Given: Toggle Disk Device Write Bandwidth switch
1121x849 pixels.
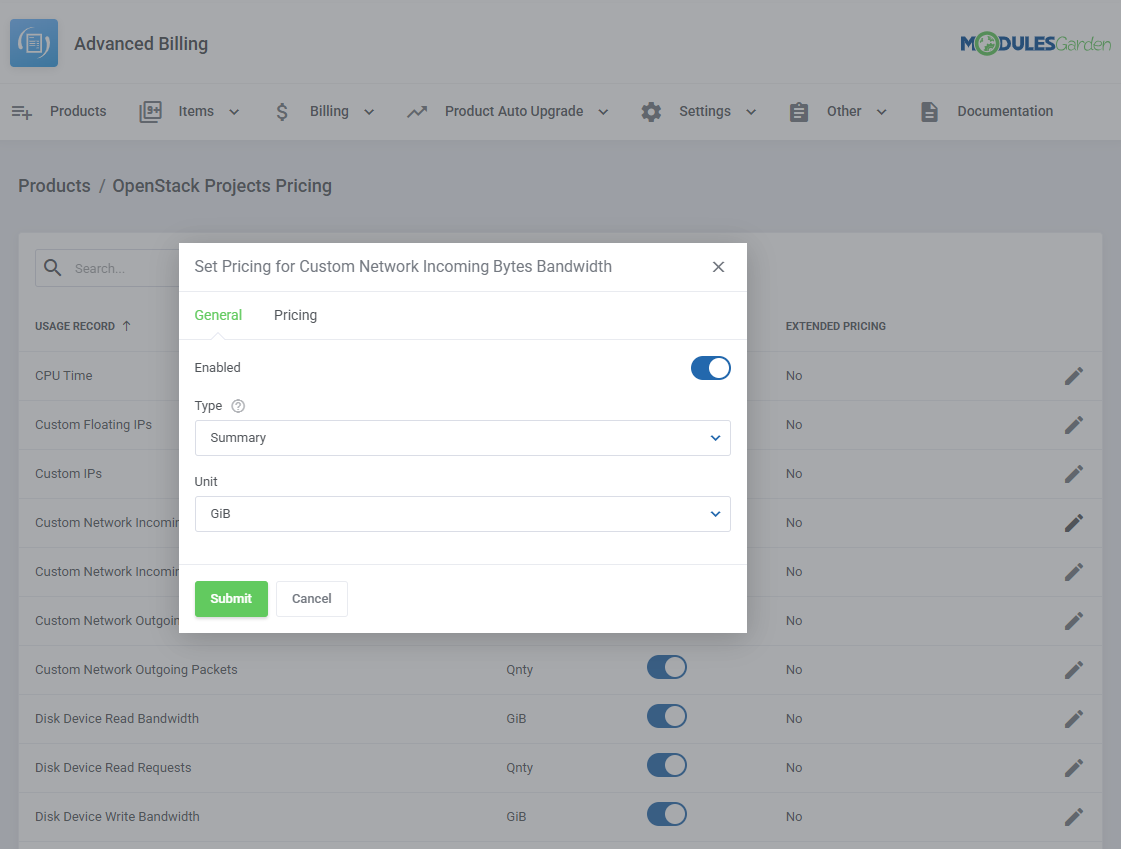Looking at the screenshot, I should [x=666, y=814].
